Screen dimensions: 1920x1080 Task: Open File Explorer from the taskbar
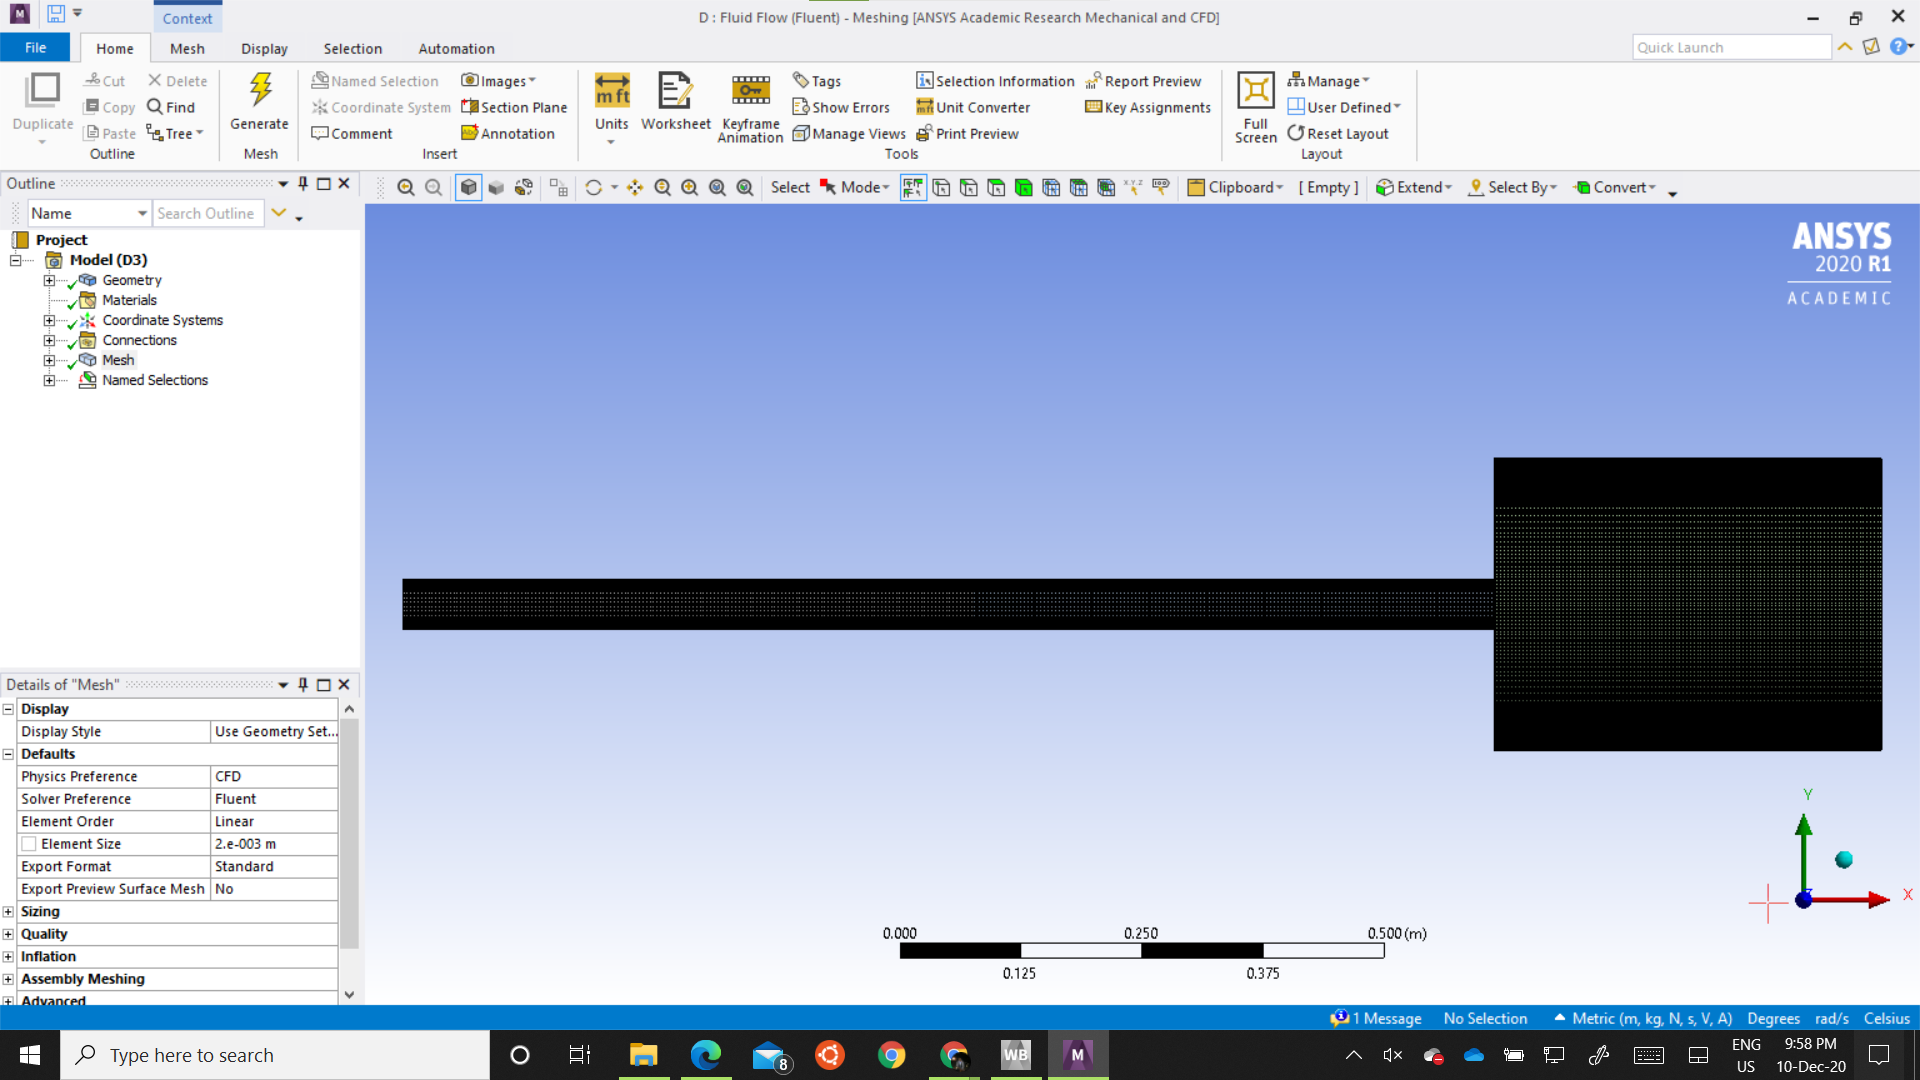coord(643,1054)
